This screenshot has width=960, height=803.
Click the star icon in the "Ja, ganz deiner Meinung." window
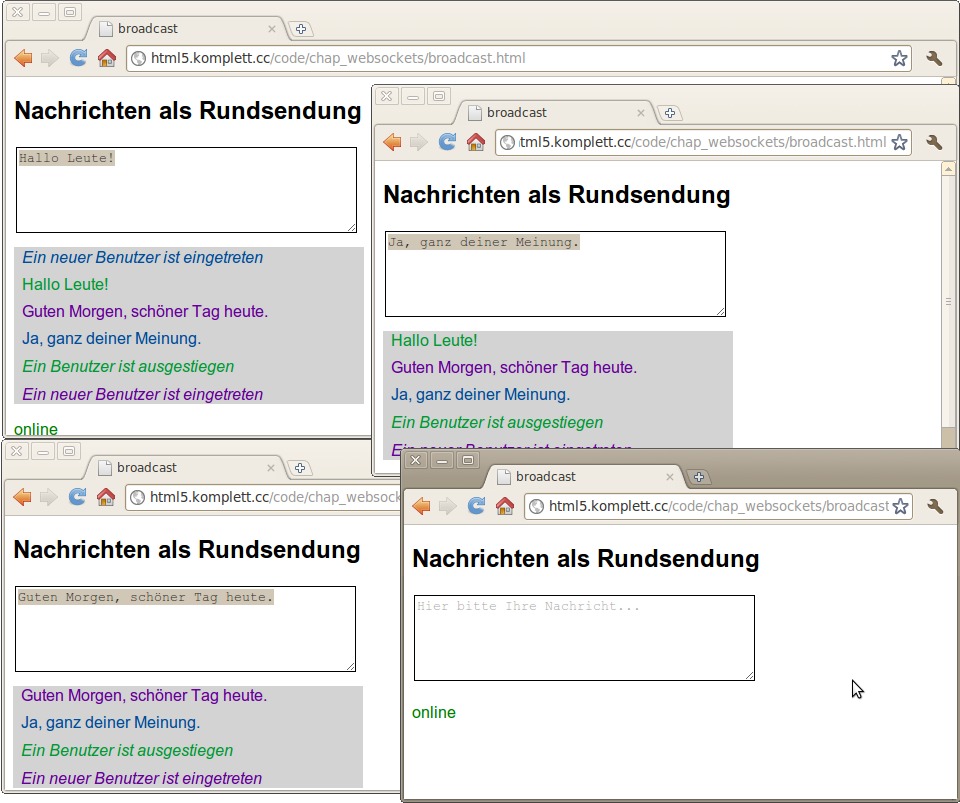900,142
